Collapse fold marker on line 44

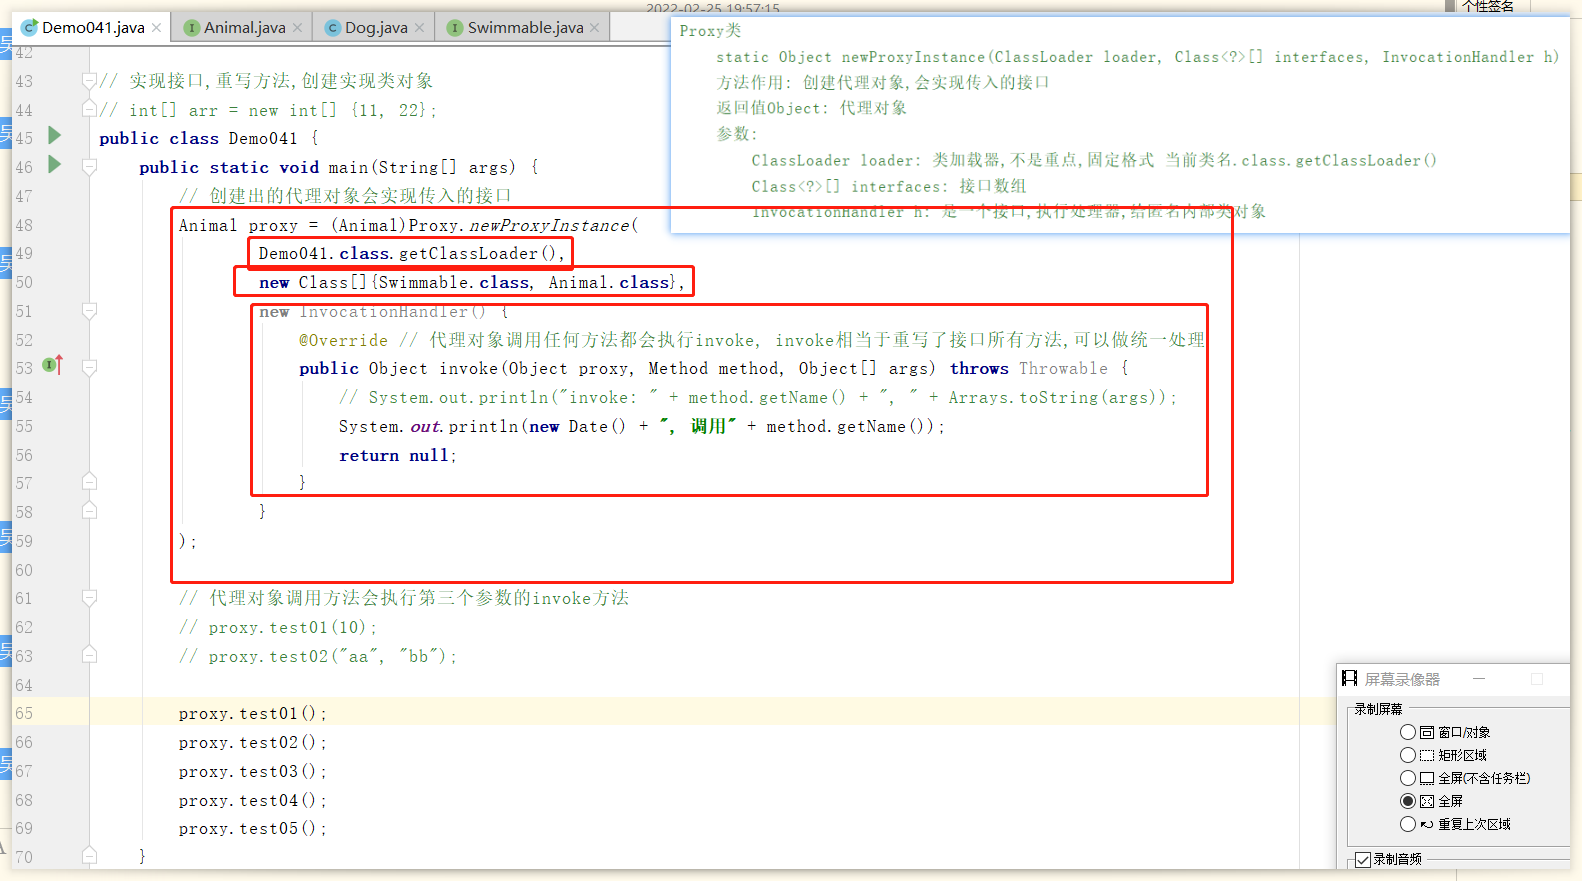tap(89, 108)
